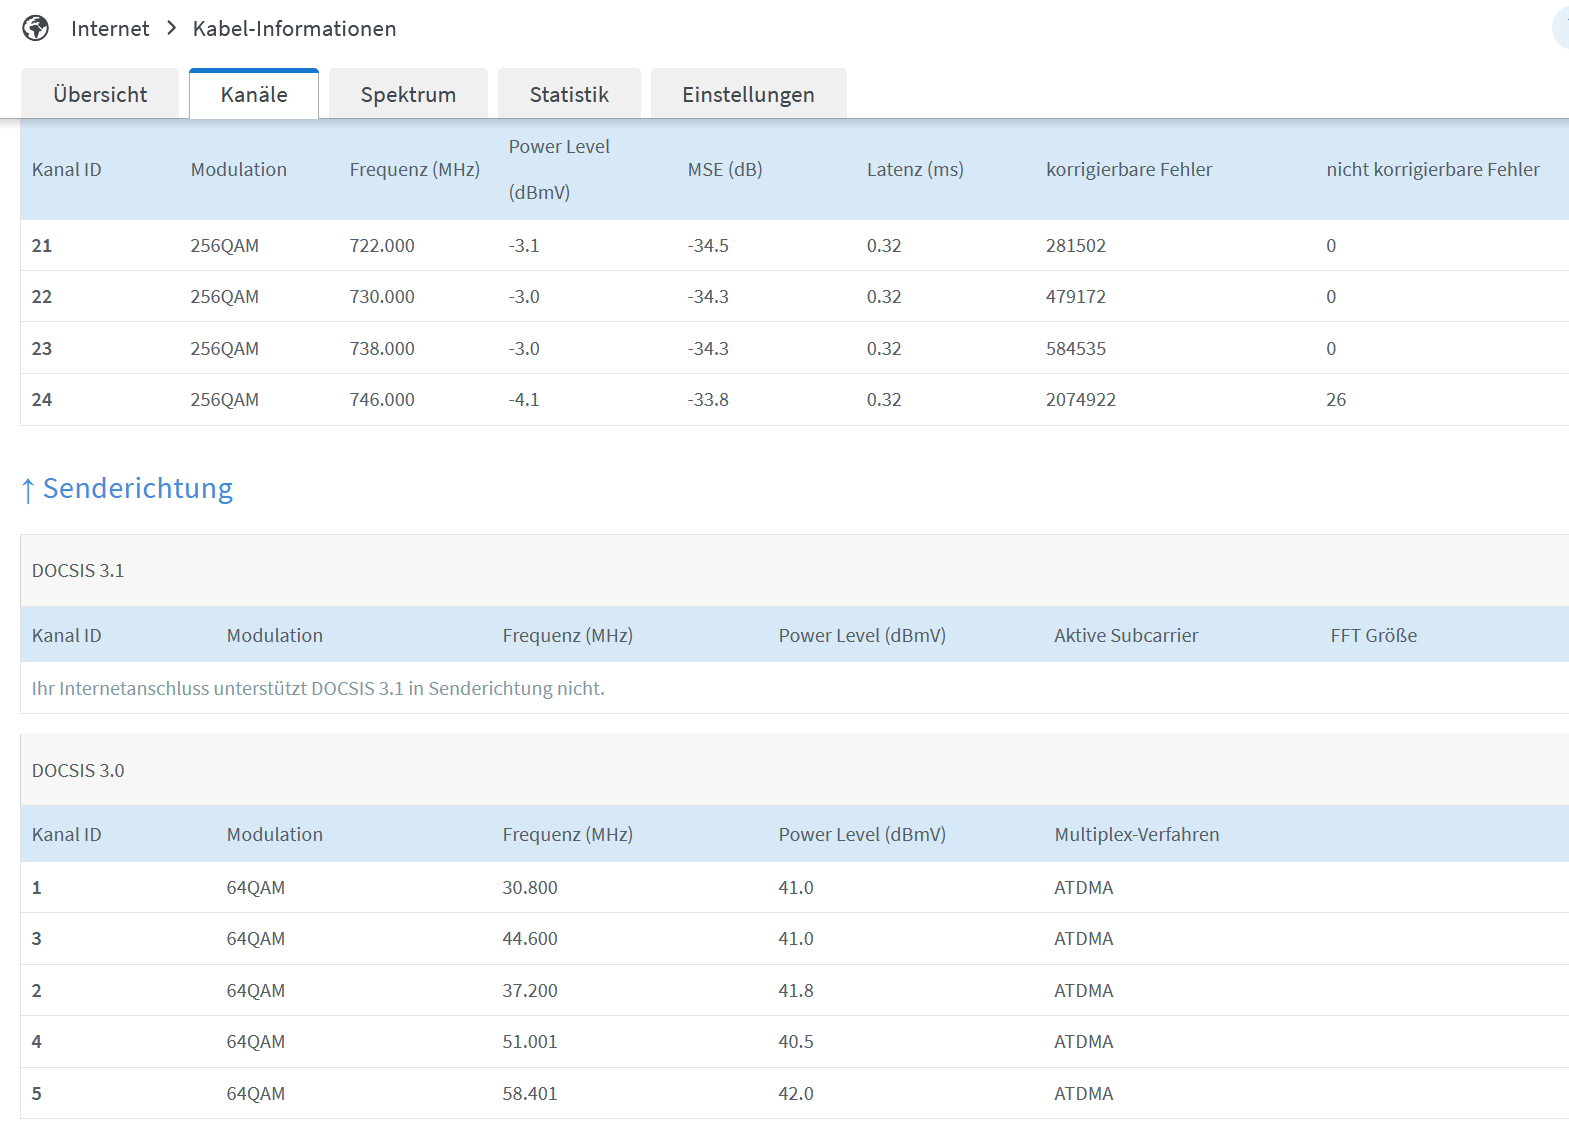Click 64QAM in the 30.800 MHz row
Screen dimensions: 1569x1133
(x=256, y=888)
